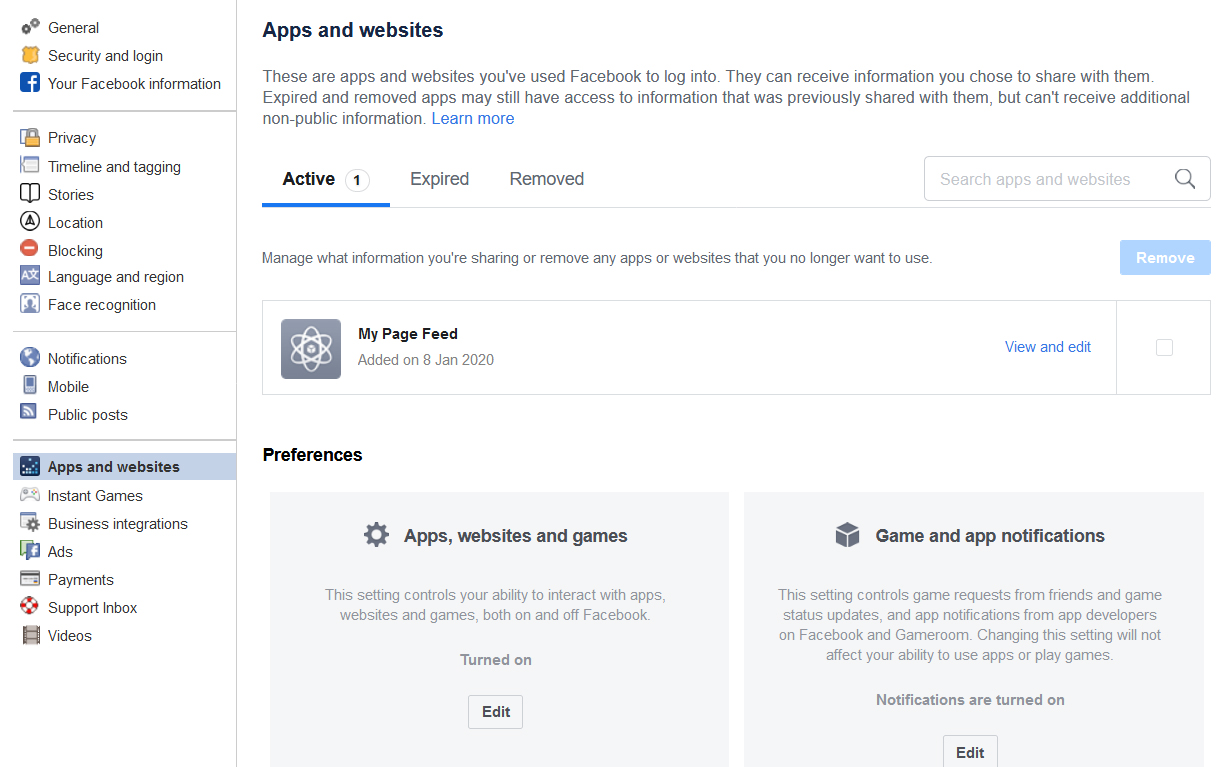This screenshot has width=1231, height=767.
Task: Click the Face recognition icon
Action: tap(30, 305)
